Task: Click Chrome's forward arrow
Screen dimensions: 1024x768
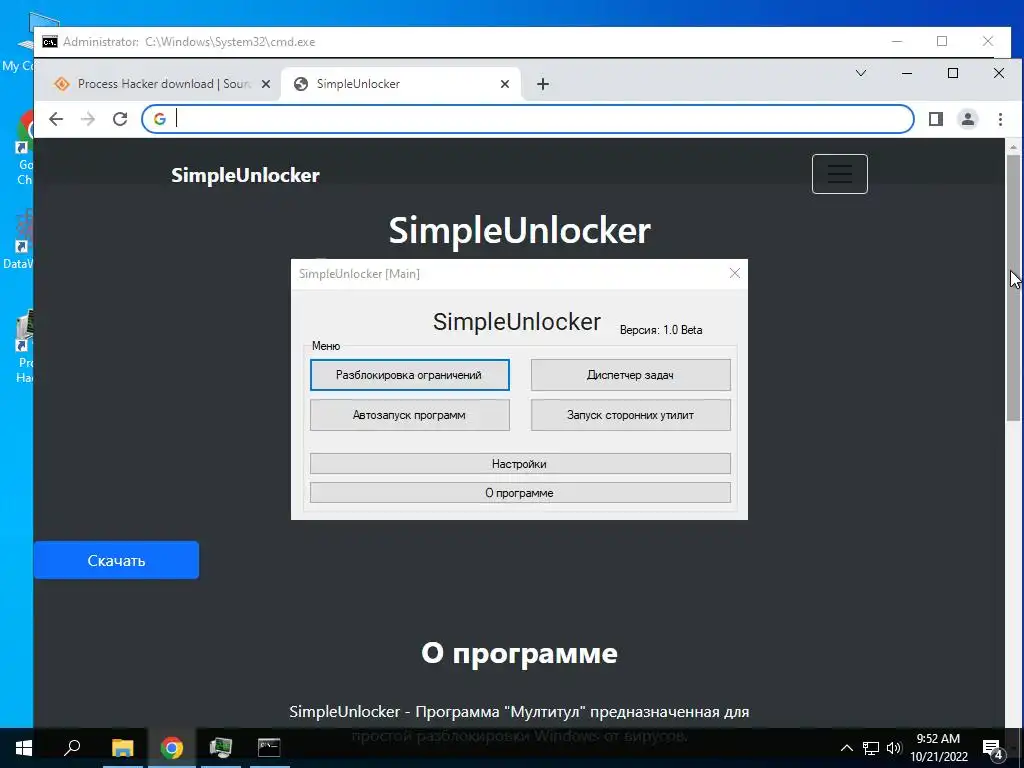Action: [x=88, y=119]
